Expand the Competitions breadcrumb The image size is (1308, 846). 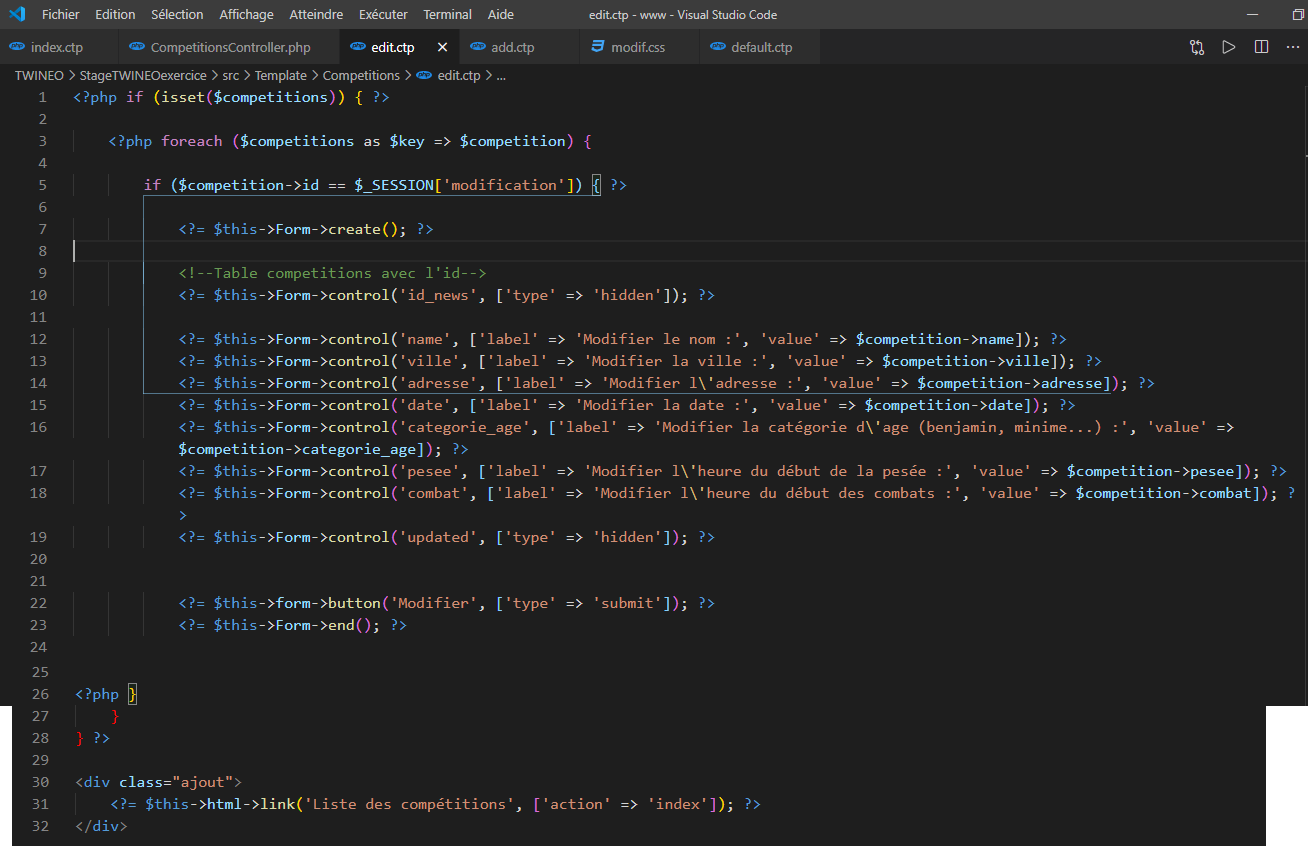click(361, 75)
